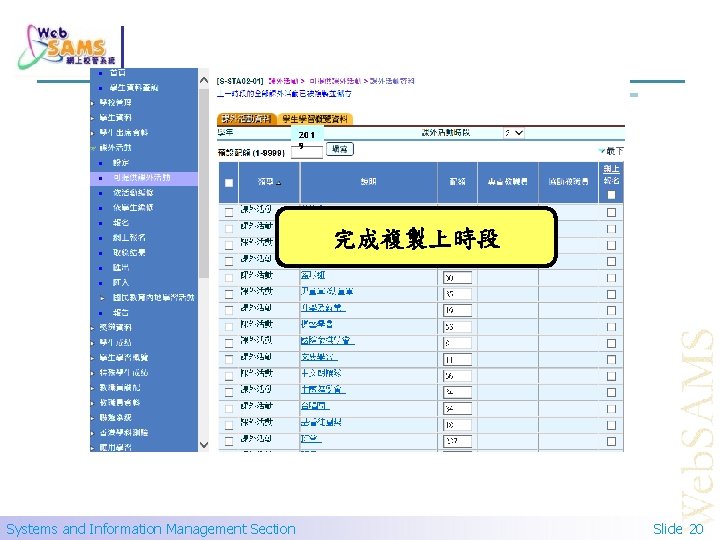The width and height of the screenshot is (720, 540).
Task: Click the quota field showing 55
Action: 457,327
